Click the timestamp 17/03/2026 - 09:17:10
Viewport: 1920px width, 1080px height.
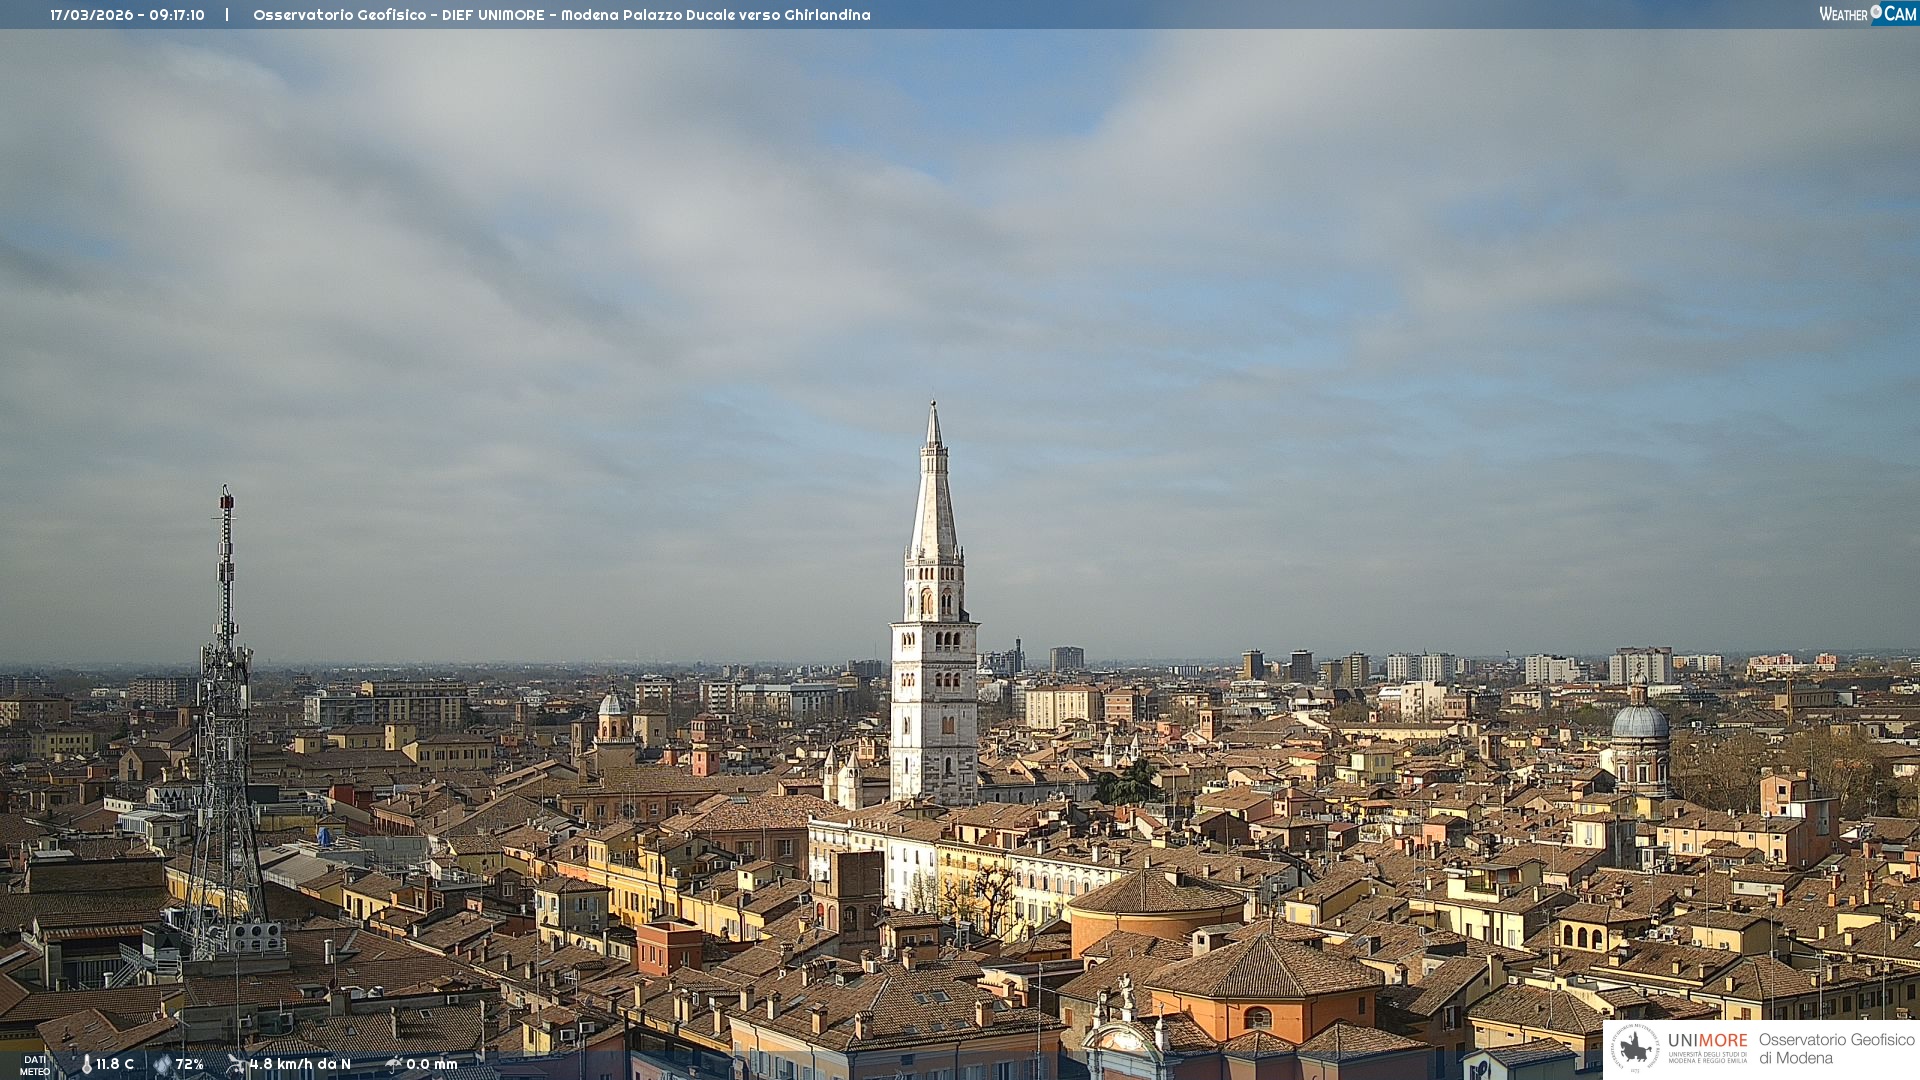[127, 15]
